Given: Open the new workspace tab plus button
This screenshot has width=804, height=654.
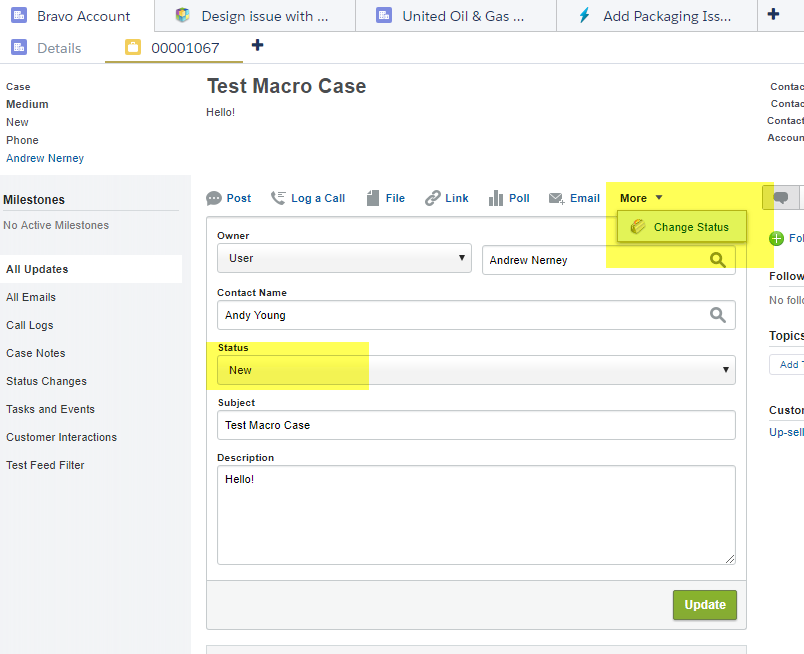Looking at the screenshot, I should [773, 15].
